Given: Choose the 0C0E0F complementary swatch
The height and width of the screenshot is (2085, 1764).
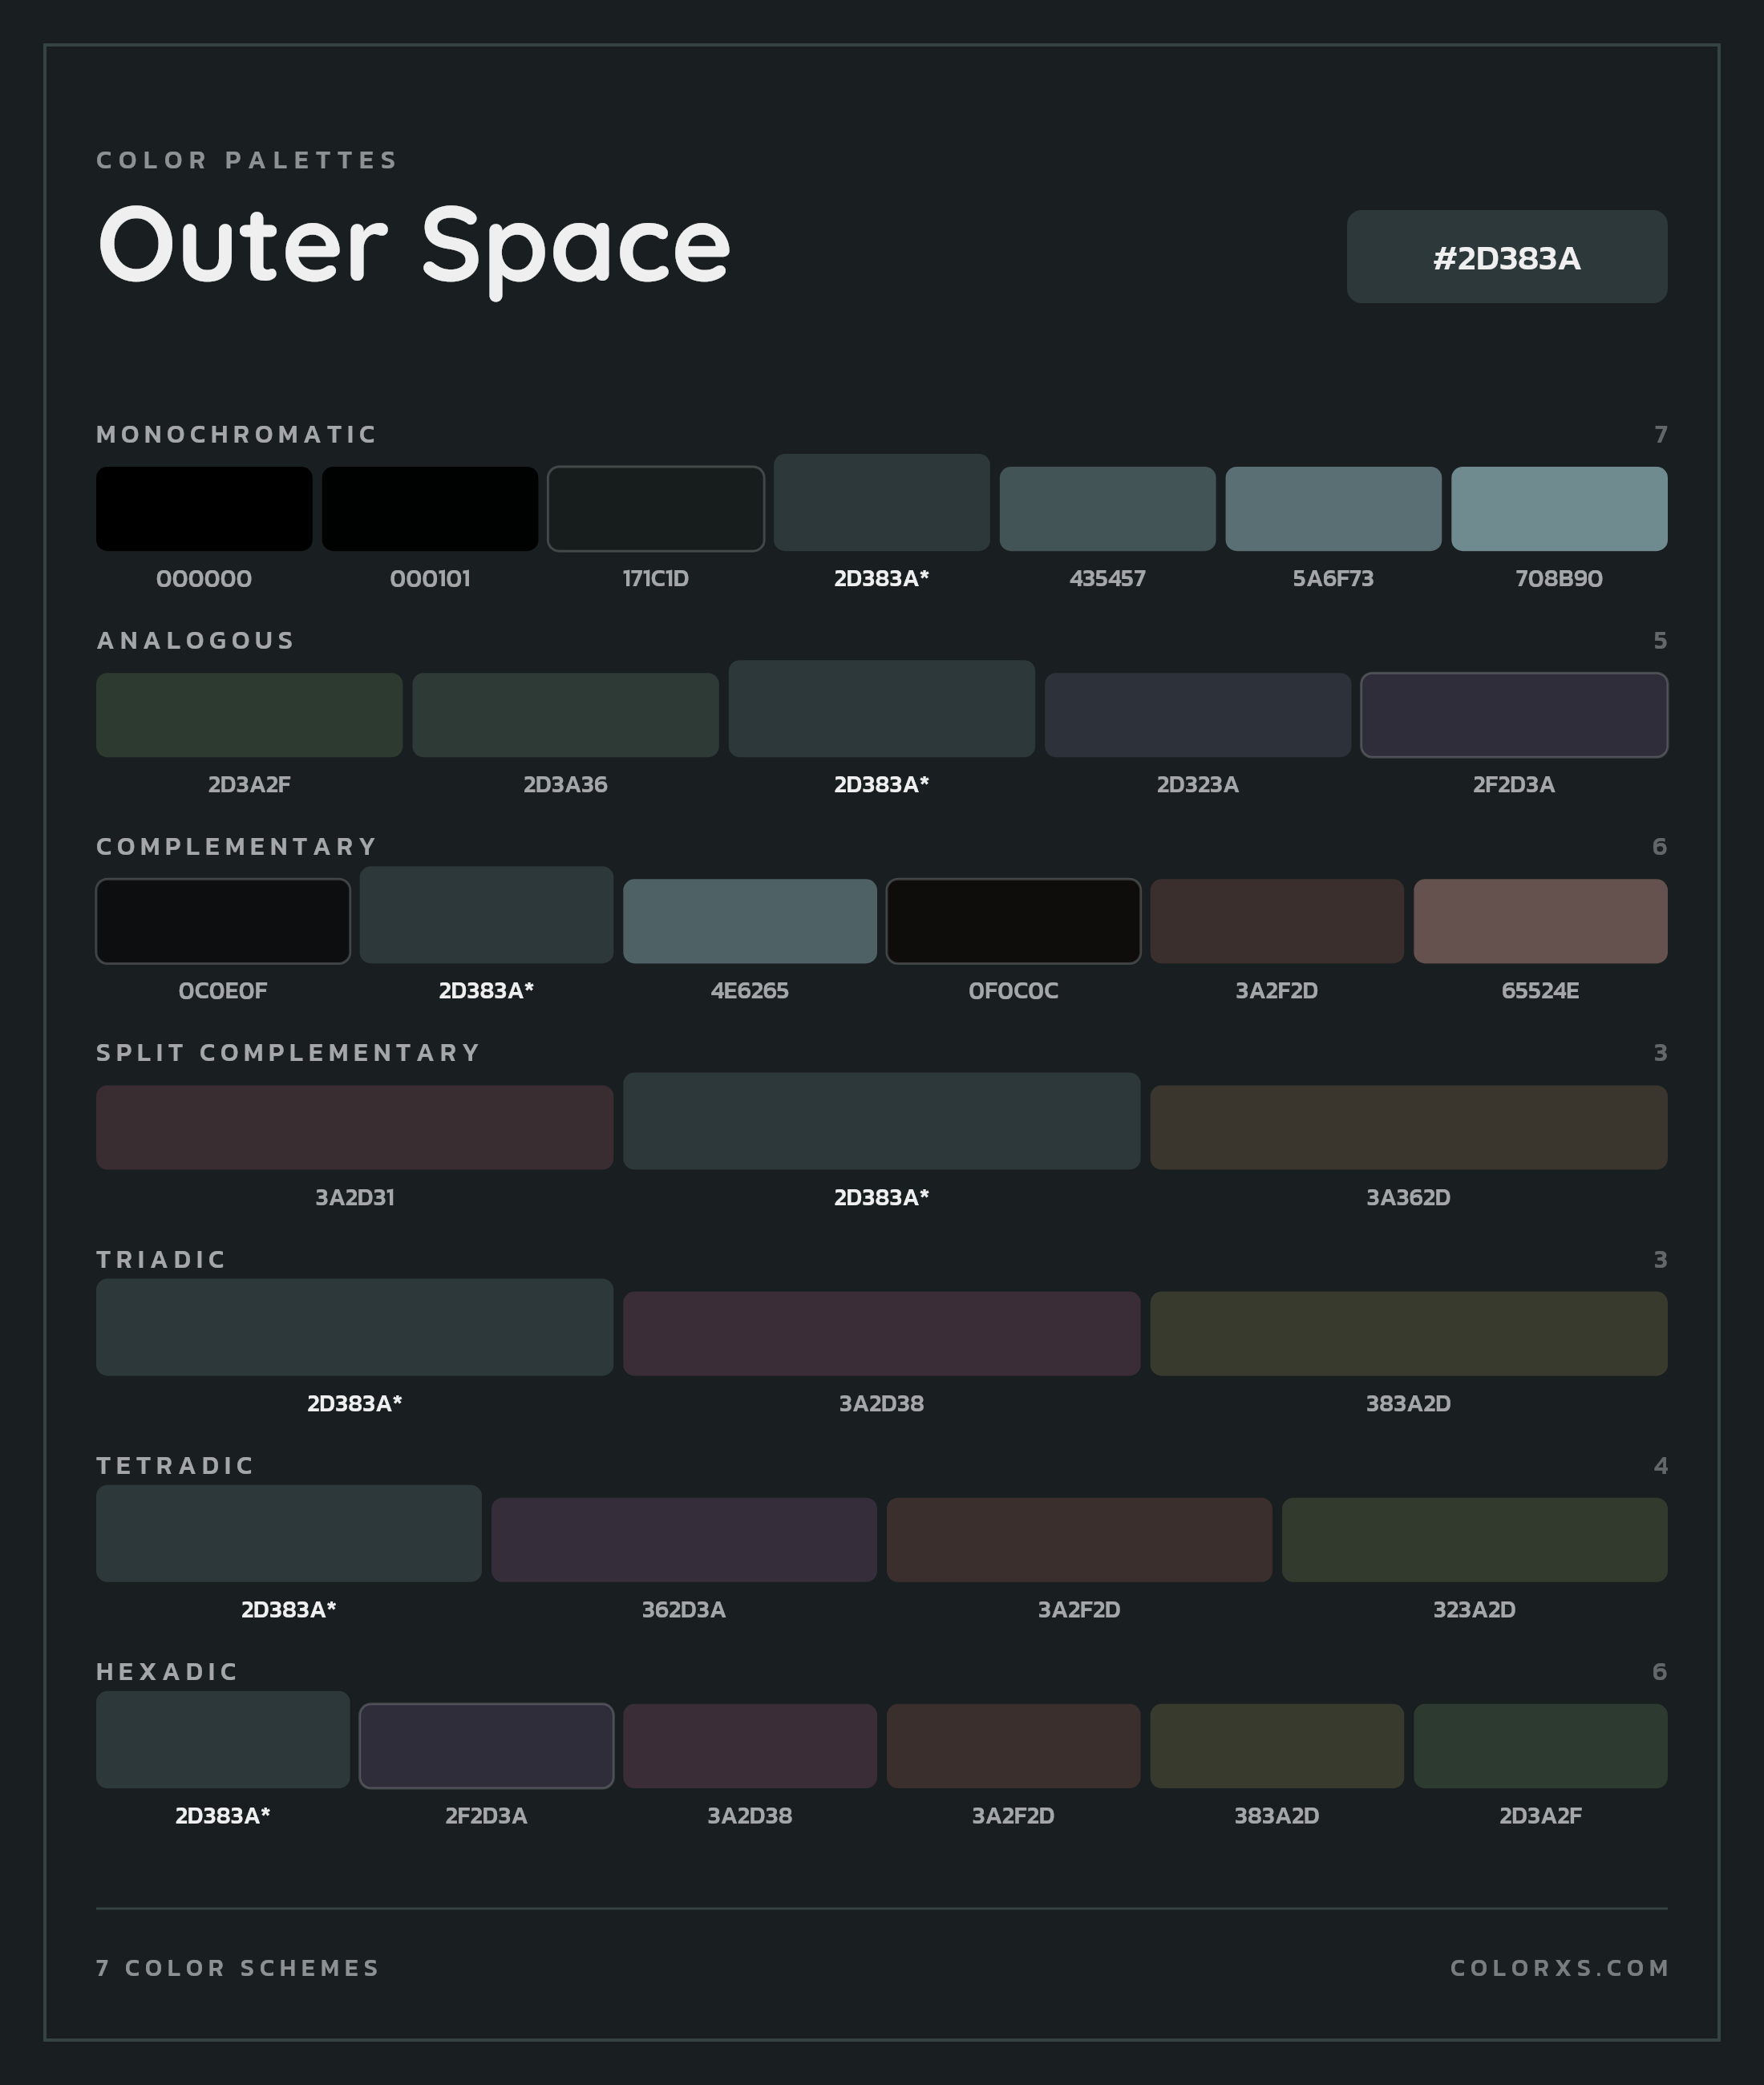Looking at the screenshot, I should (x=223, y=921).
